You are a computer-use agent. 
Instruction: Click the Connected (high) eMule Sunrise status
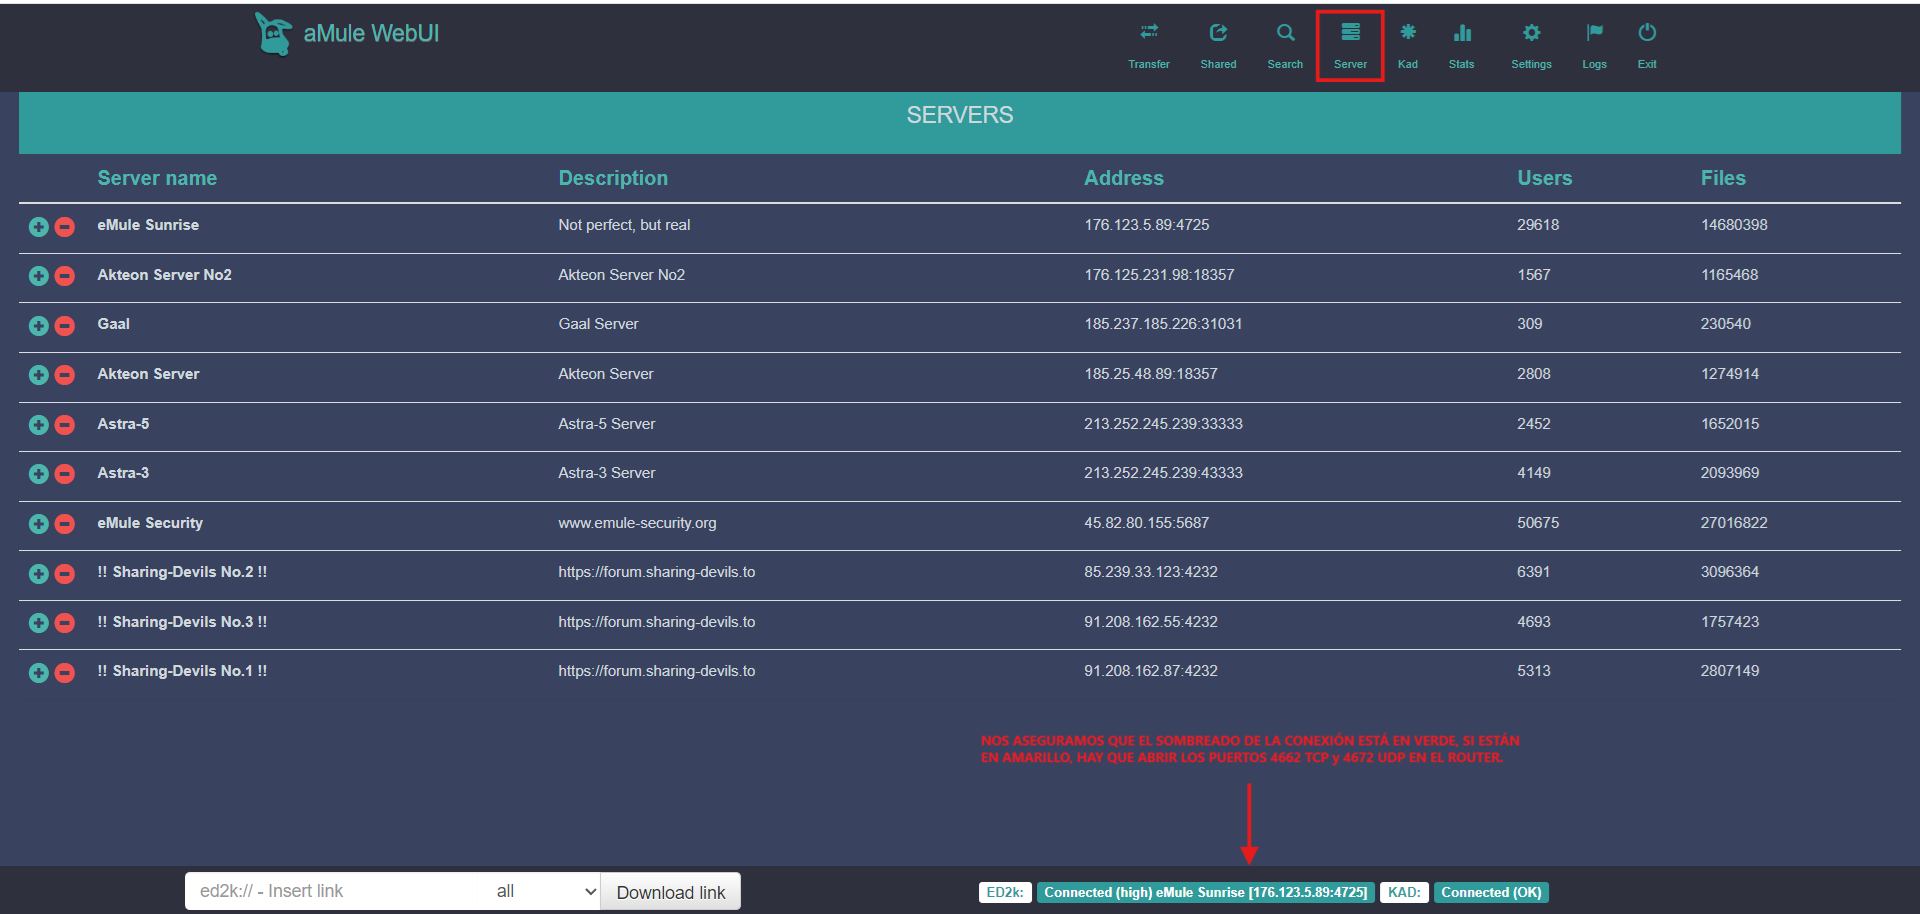pos(1206,892)
